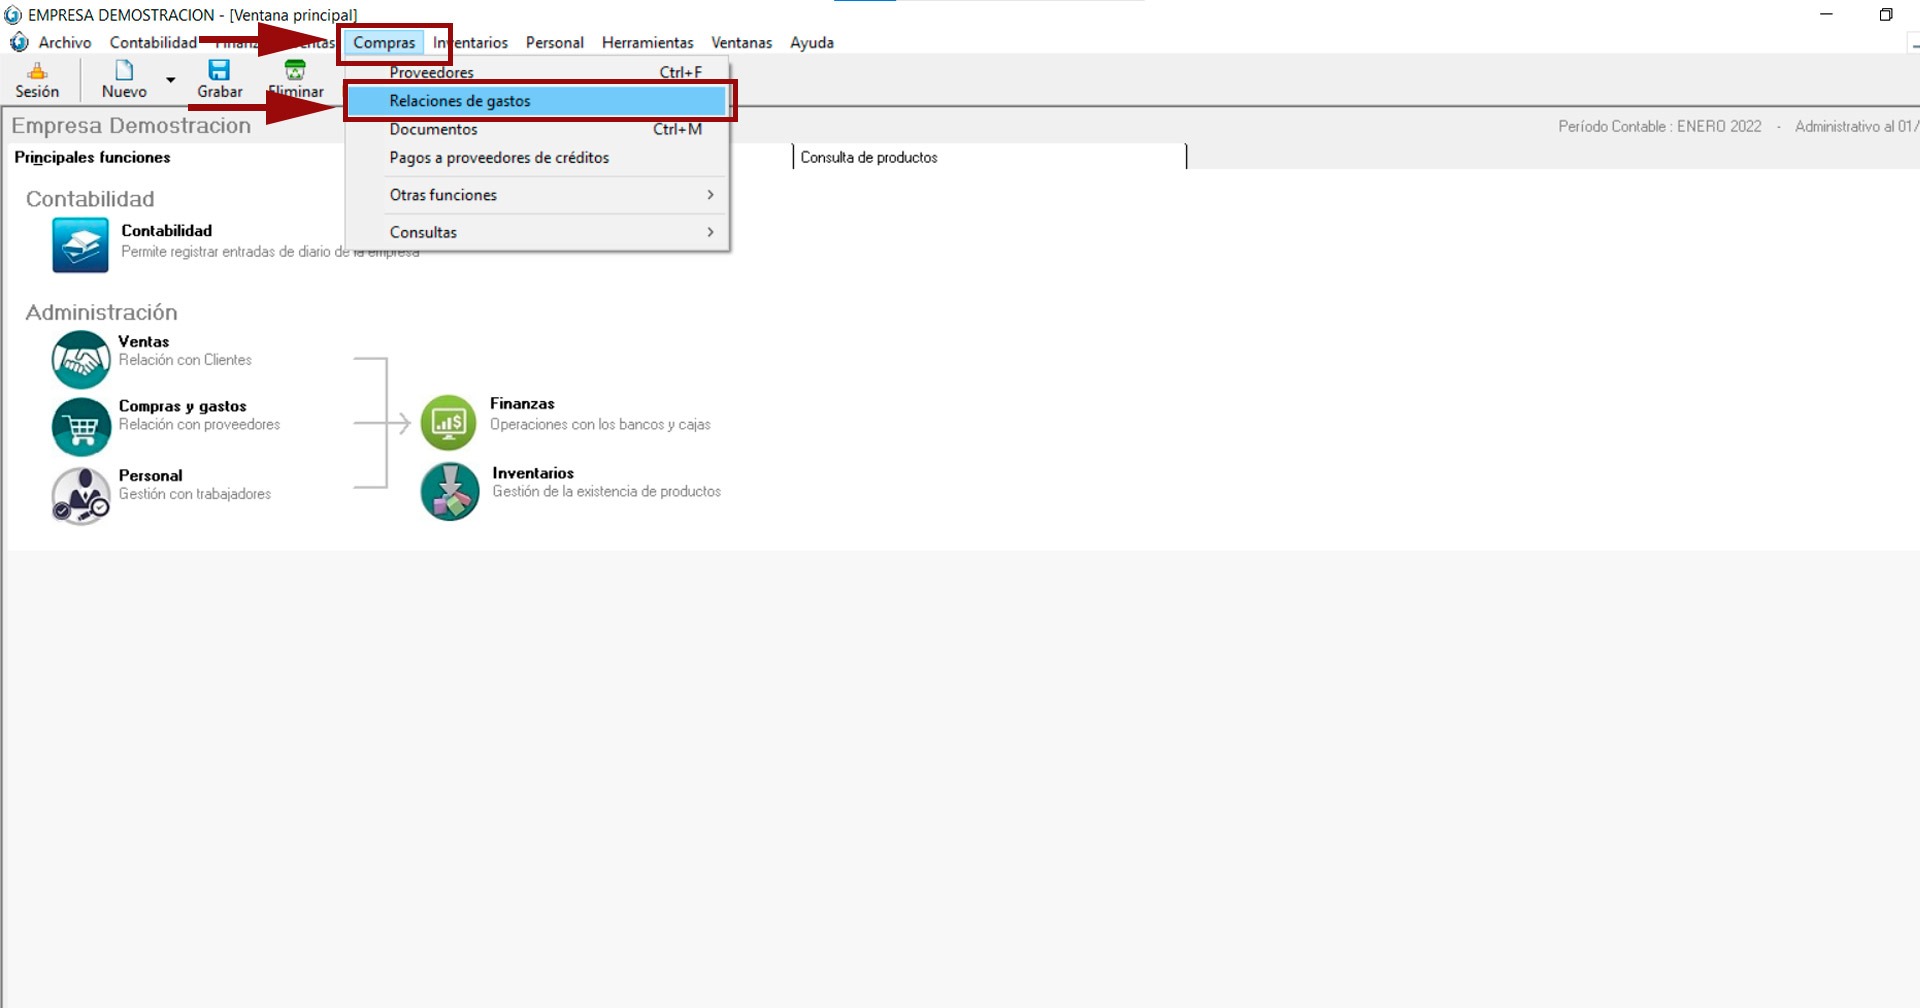Open the Finanzas module icon
The height and width of the screenshot is (1008, 1920).
[448, 423]
